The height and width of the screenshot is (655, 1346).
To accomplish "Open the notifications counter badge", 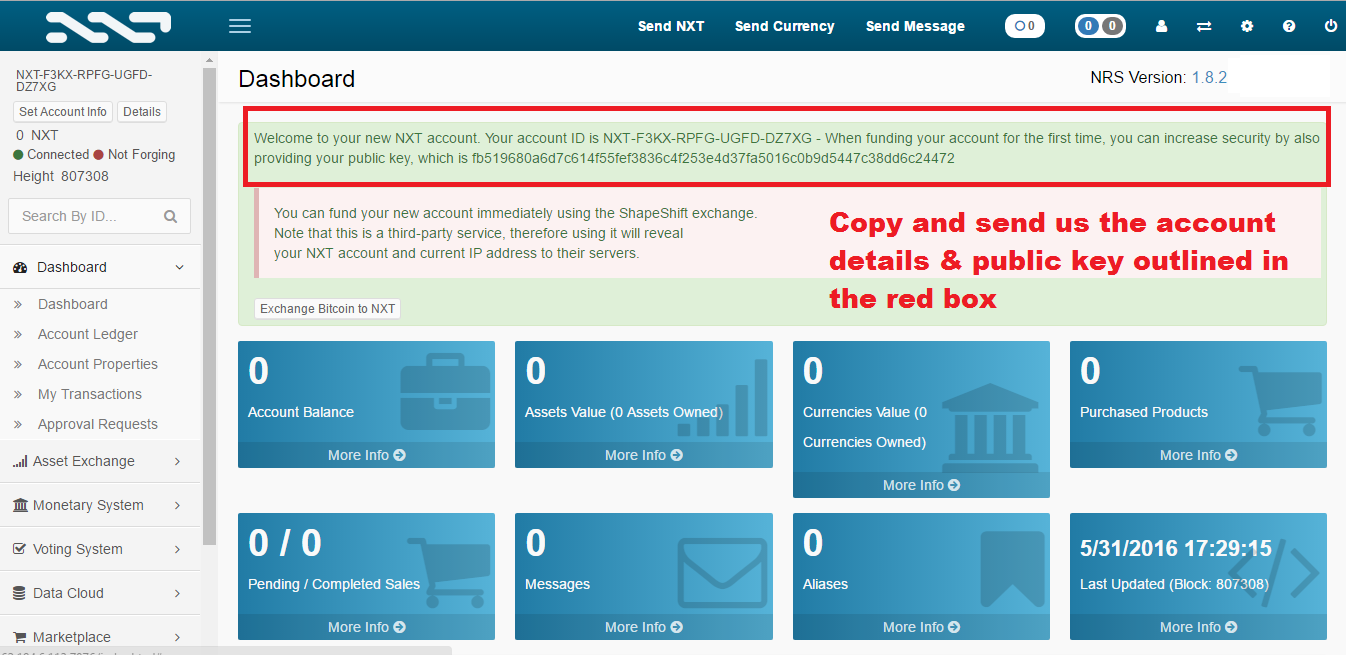I will point(1025,26).
